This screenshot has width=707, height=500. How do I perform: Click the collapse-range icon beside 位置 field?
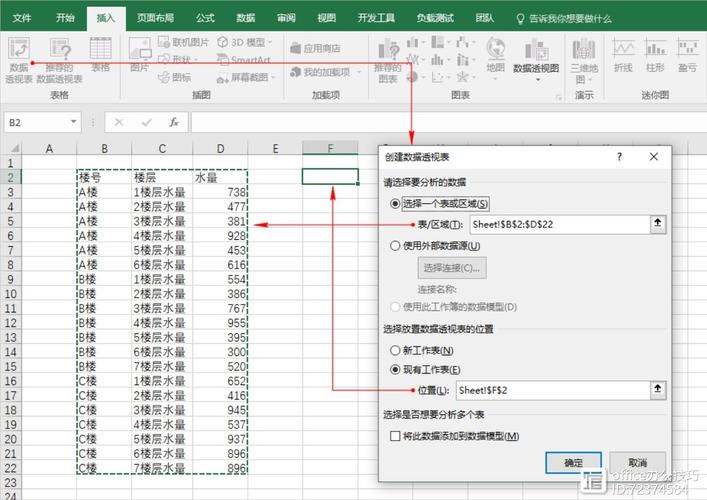(658, 390)
